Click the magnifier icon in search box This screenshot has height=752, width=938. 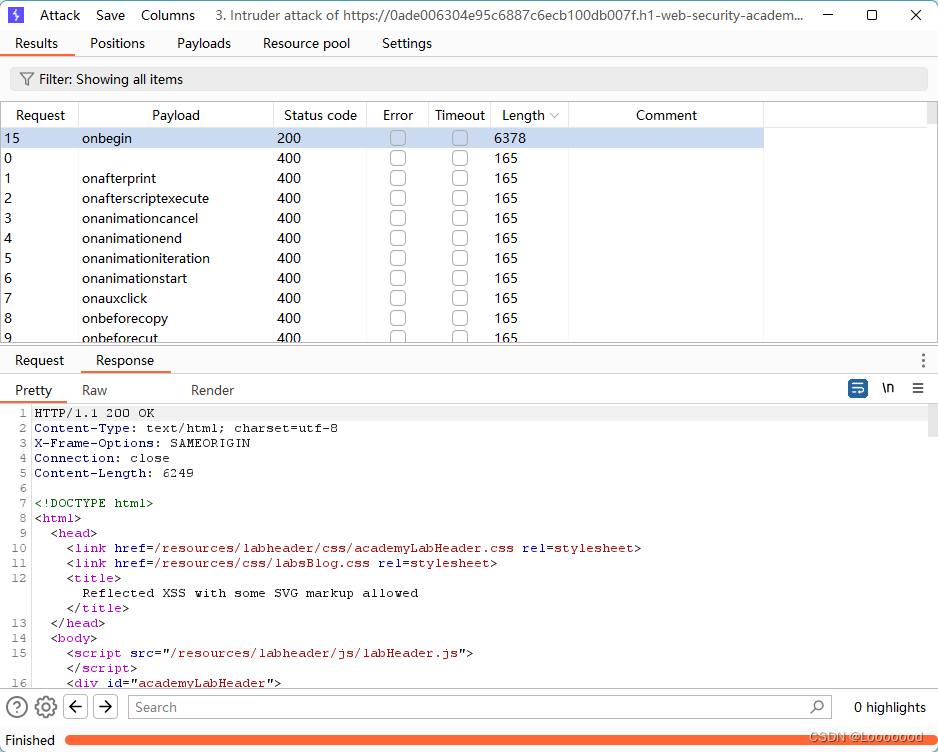coord(817,707)
